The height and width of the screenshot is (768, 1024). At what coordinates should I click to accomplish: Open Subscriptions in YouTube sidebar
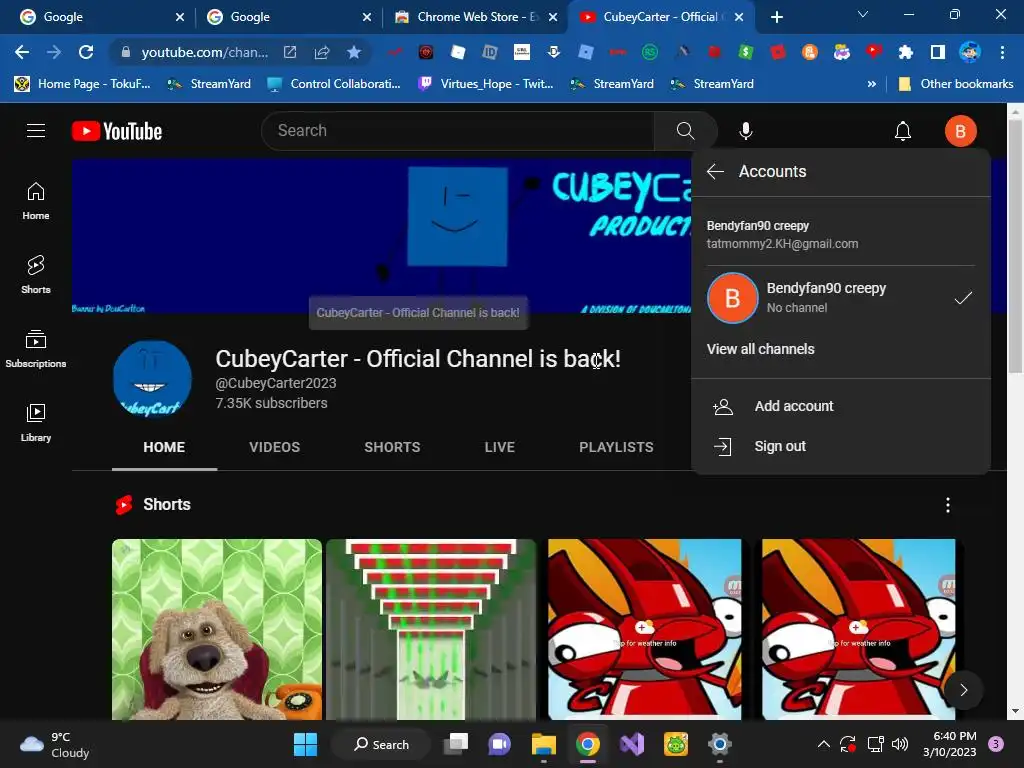36,349
